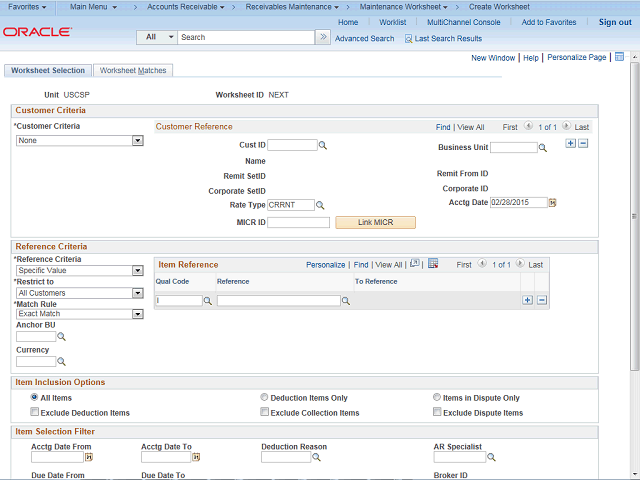Image resolution: width=640 pixels, height=480 pixels.
Task: Click the Business Unit lookup magnifier icon
Action: pyautogui.click(x=543, y=148)
